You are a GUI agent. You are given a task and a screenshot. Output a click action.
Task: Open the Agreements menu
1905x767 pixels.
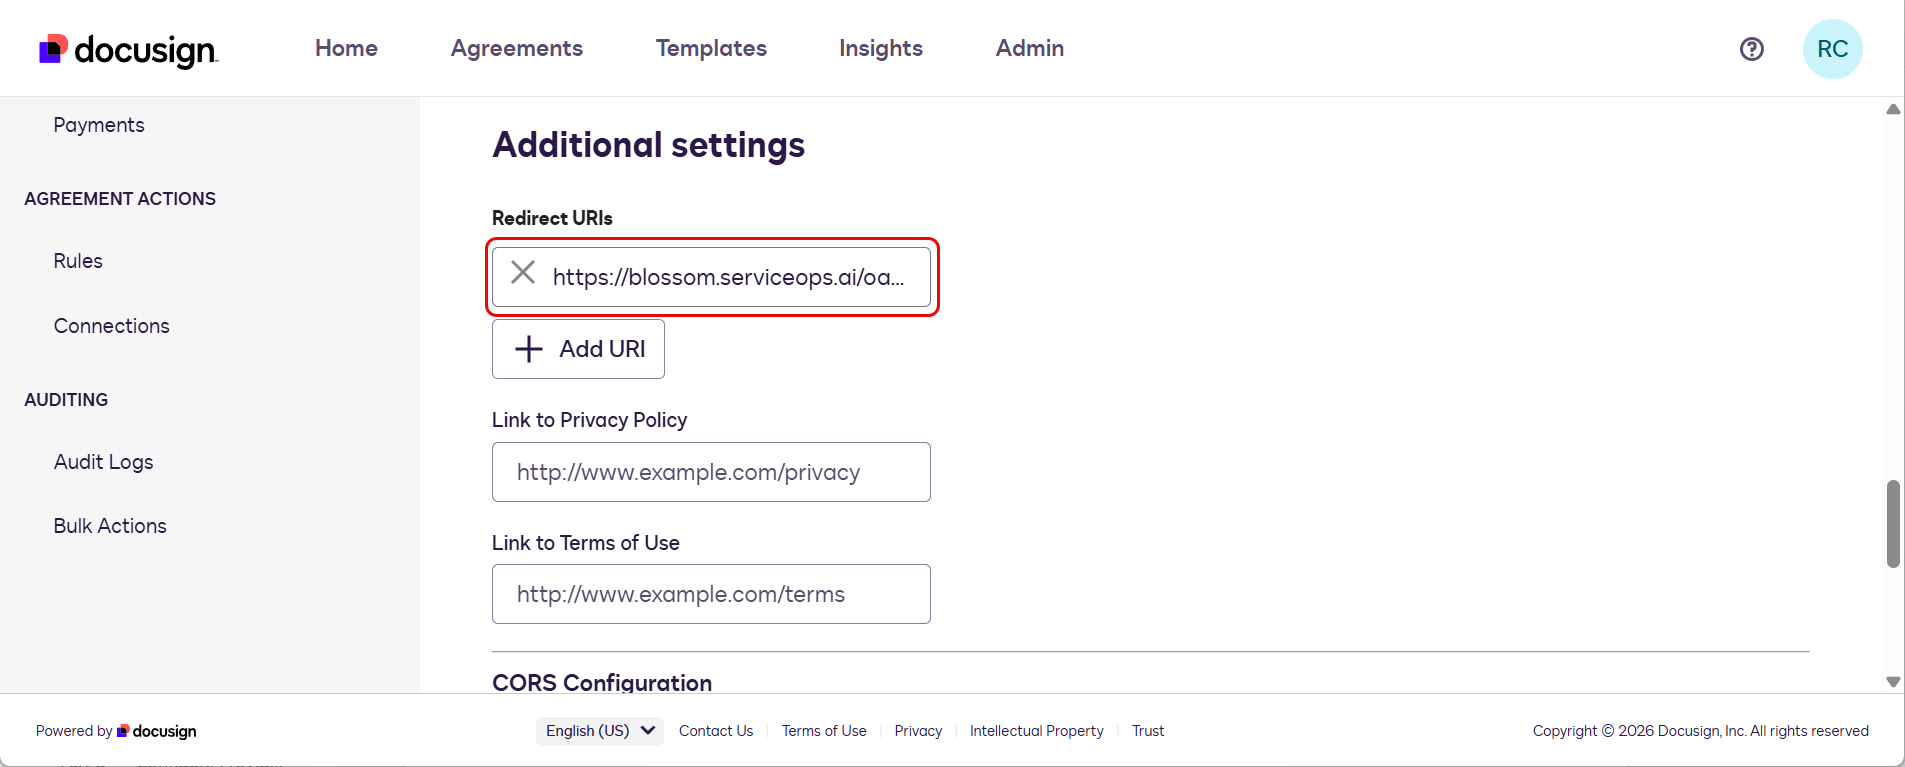(x=516, y=48)
